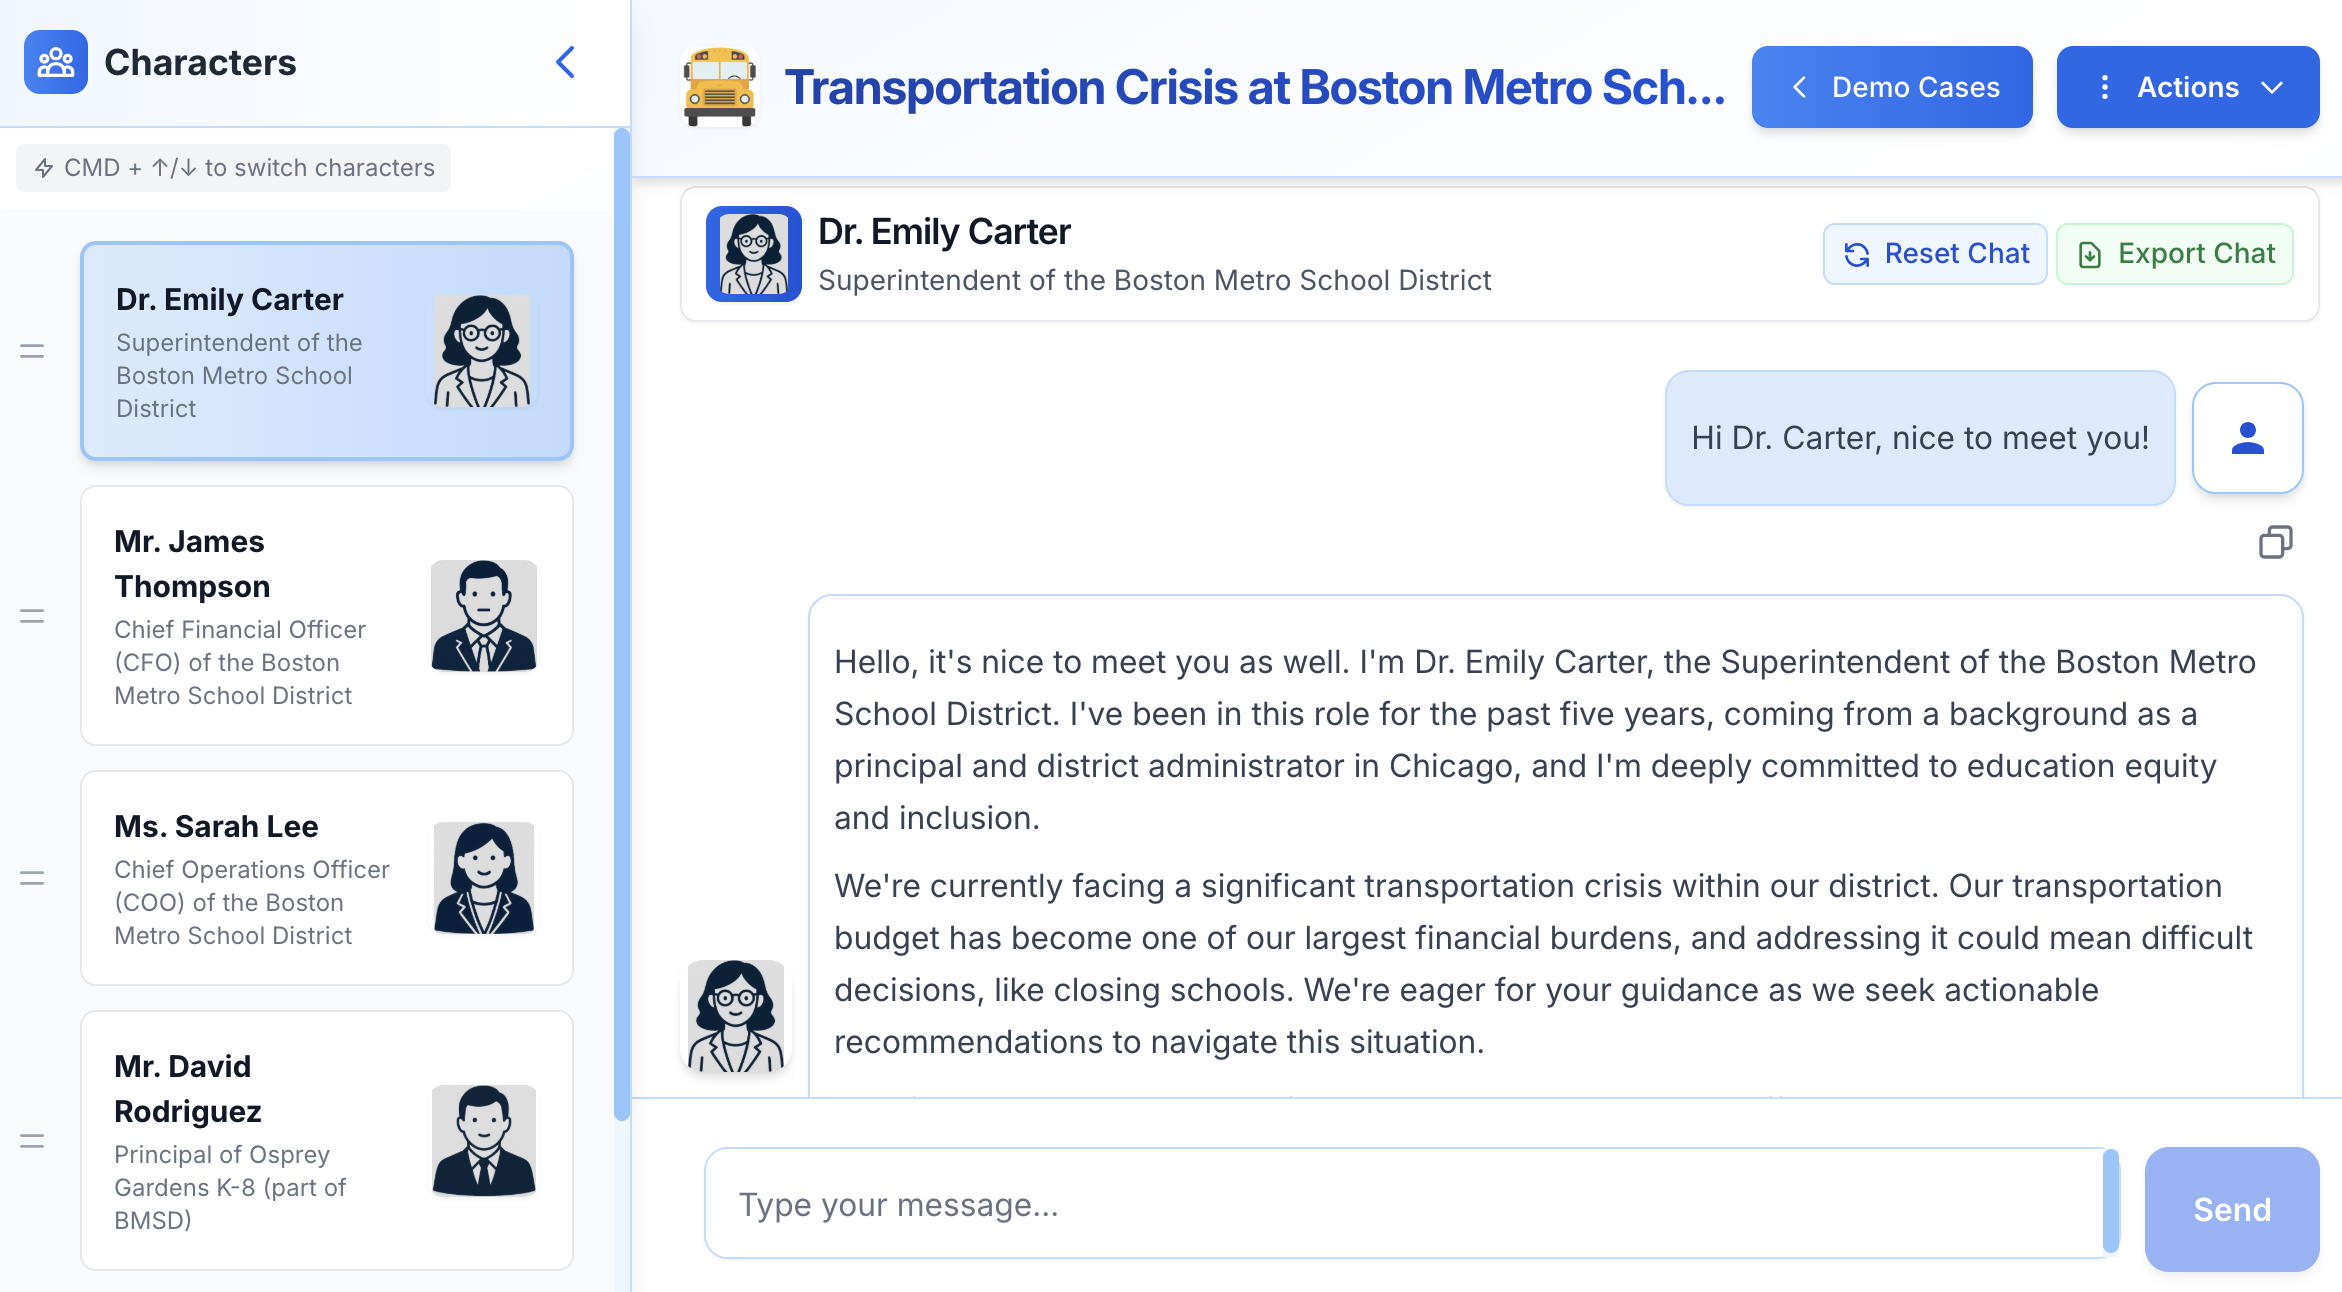Go back to Demo Cases
The height and width of the screenshot is (1292, 2342).
tap(1891, 87)
